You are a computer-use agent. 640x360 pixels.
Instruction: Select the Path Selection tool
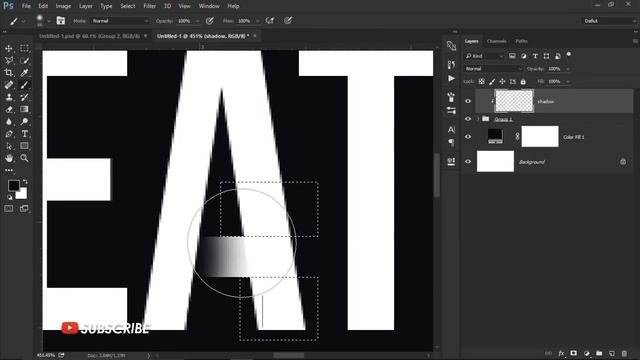pos(9,146)
